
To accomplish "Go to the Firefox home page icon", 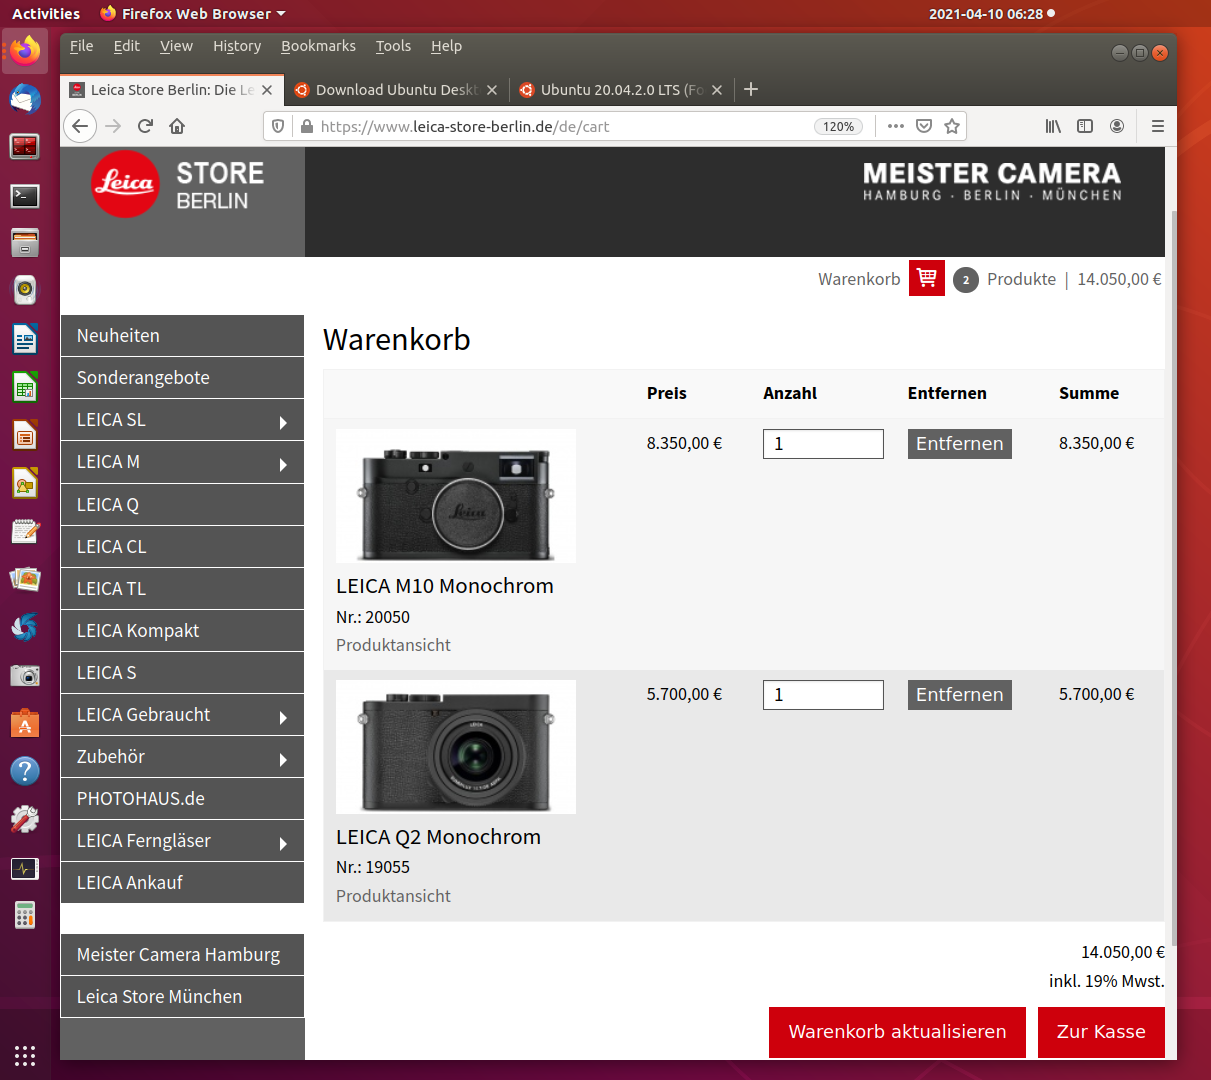I will click(x=177, y=126).
